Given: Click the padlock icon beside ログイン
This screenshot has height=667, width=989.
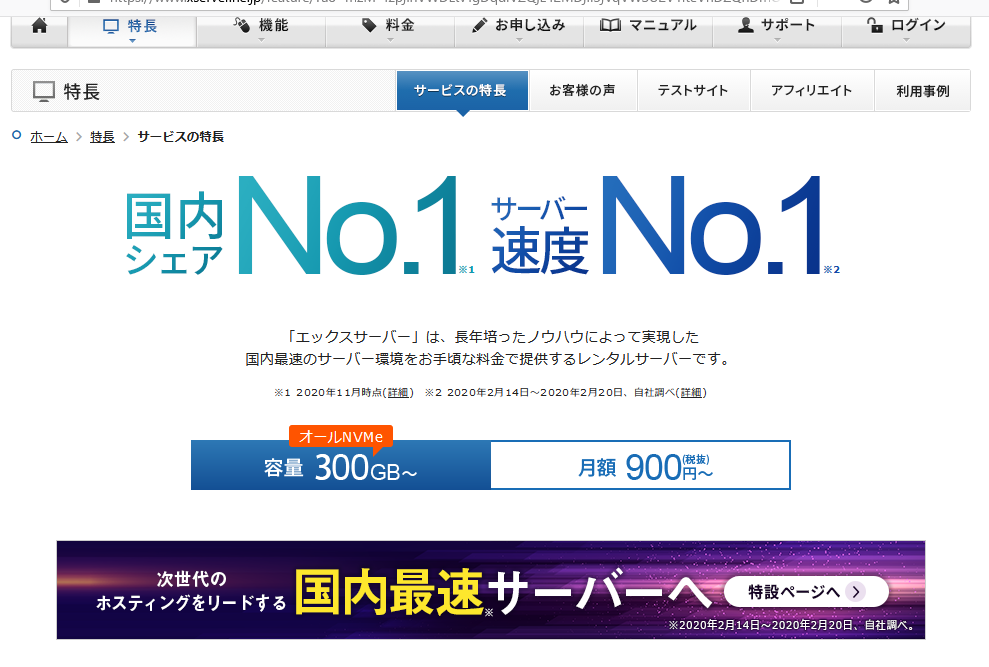Looking at the screenshot, I should click(x=874, y=25).
